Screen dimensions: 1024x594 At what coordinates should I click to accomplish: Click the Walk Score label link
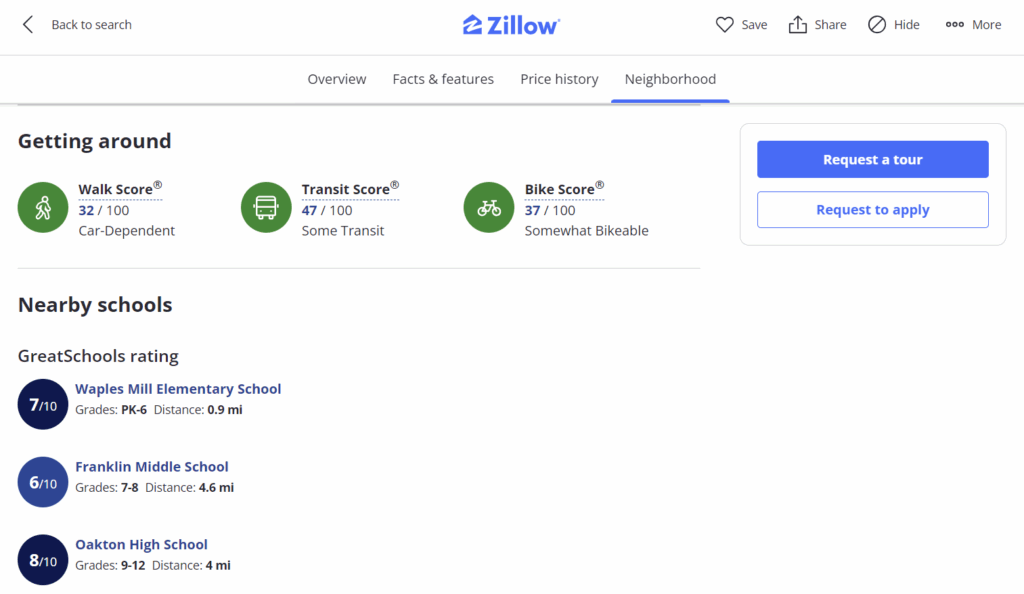[115, 189]
